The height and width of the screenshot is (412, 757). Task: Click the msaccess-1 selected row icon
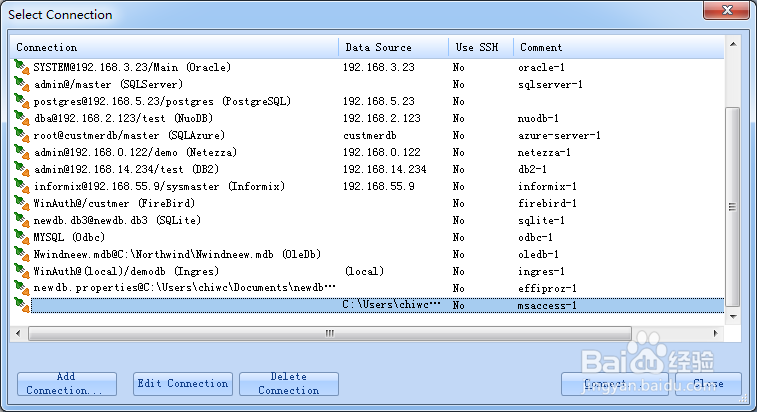22,305
